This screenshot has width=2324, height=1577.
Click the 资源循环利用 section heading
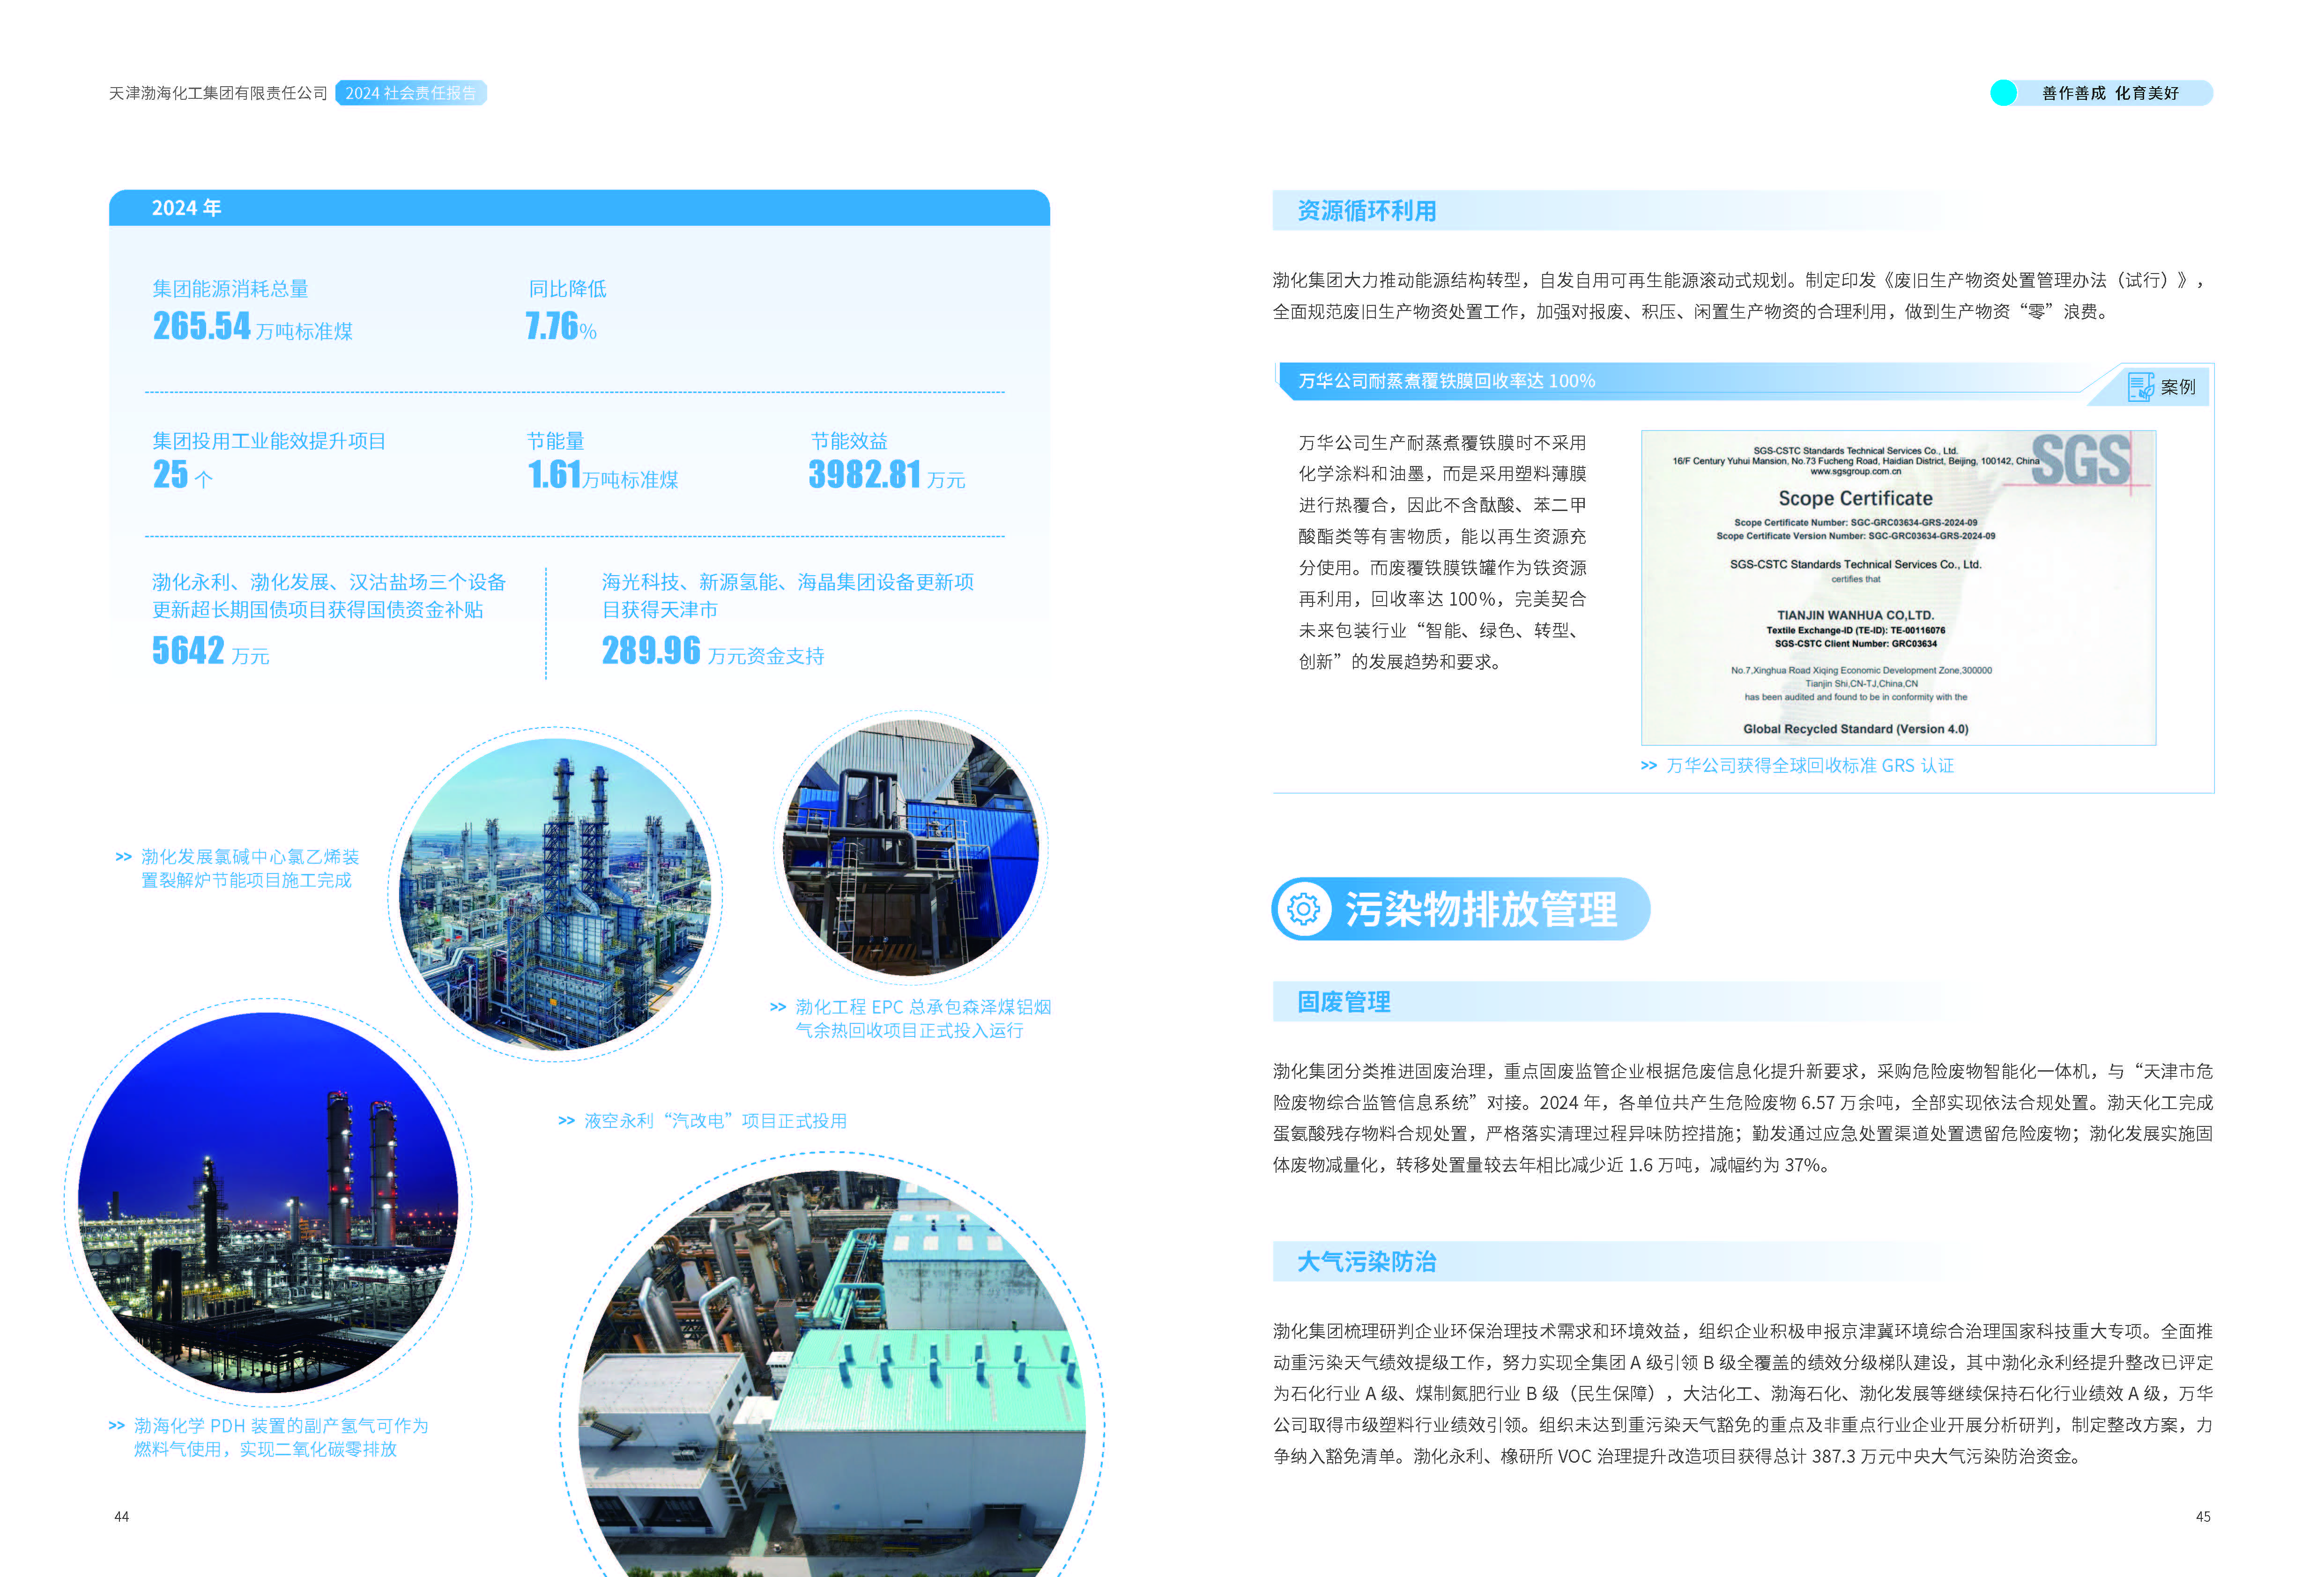(1366, 211)
